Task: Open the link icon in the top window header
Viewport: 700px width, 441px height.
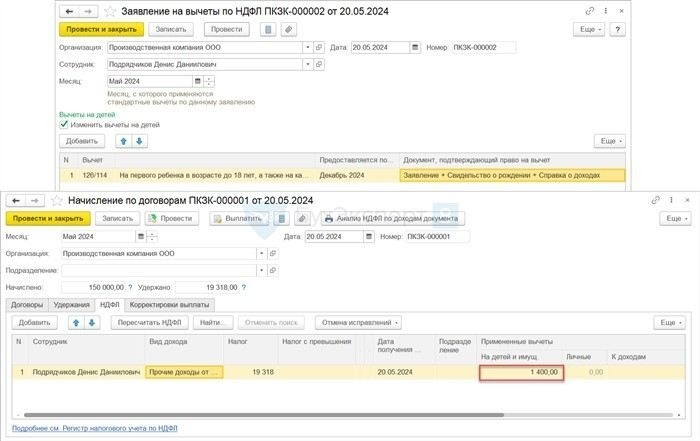Action: coord(590,9)
